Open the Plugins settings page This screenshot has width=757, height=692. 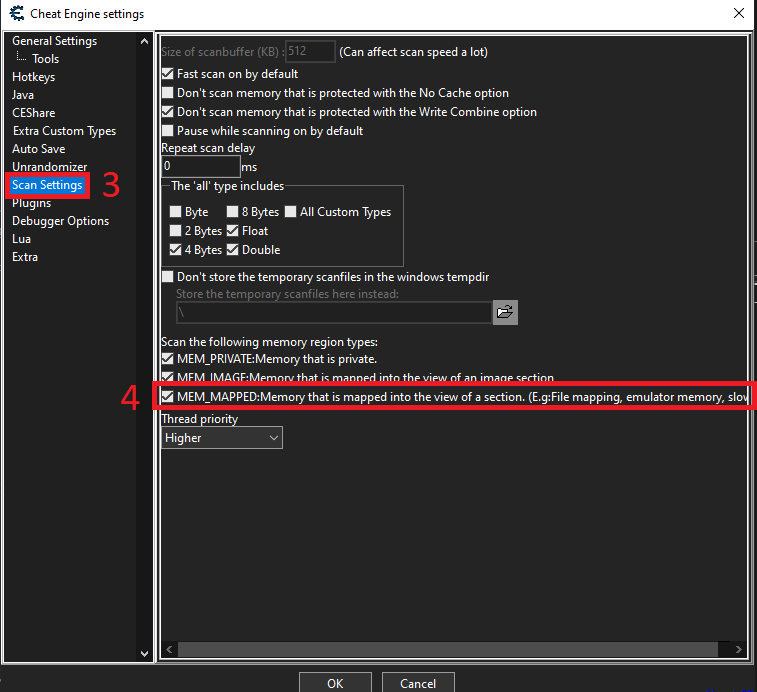[x=31, y=203]
